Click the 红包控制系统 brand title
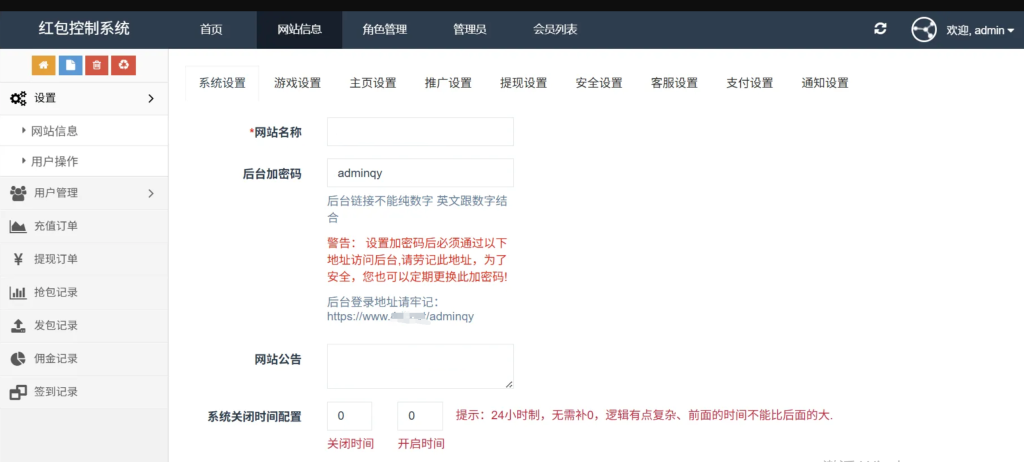The image size is (1024, 462). coord(84,29)
